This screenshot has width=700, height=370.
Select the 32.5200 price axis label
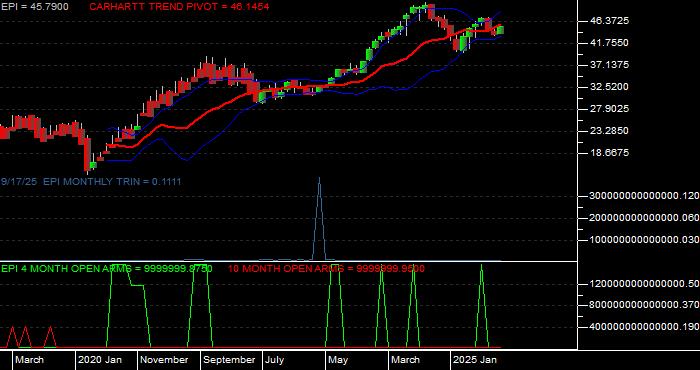pos(609,86)
